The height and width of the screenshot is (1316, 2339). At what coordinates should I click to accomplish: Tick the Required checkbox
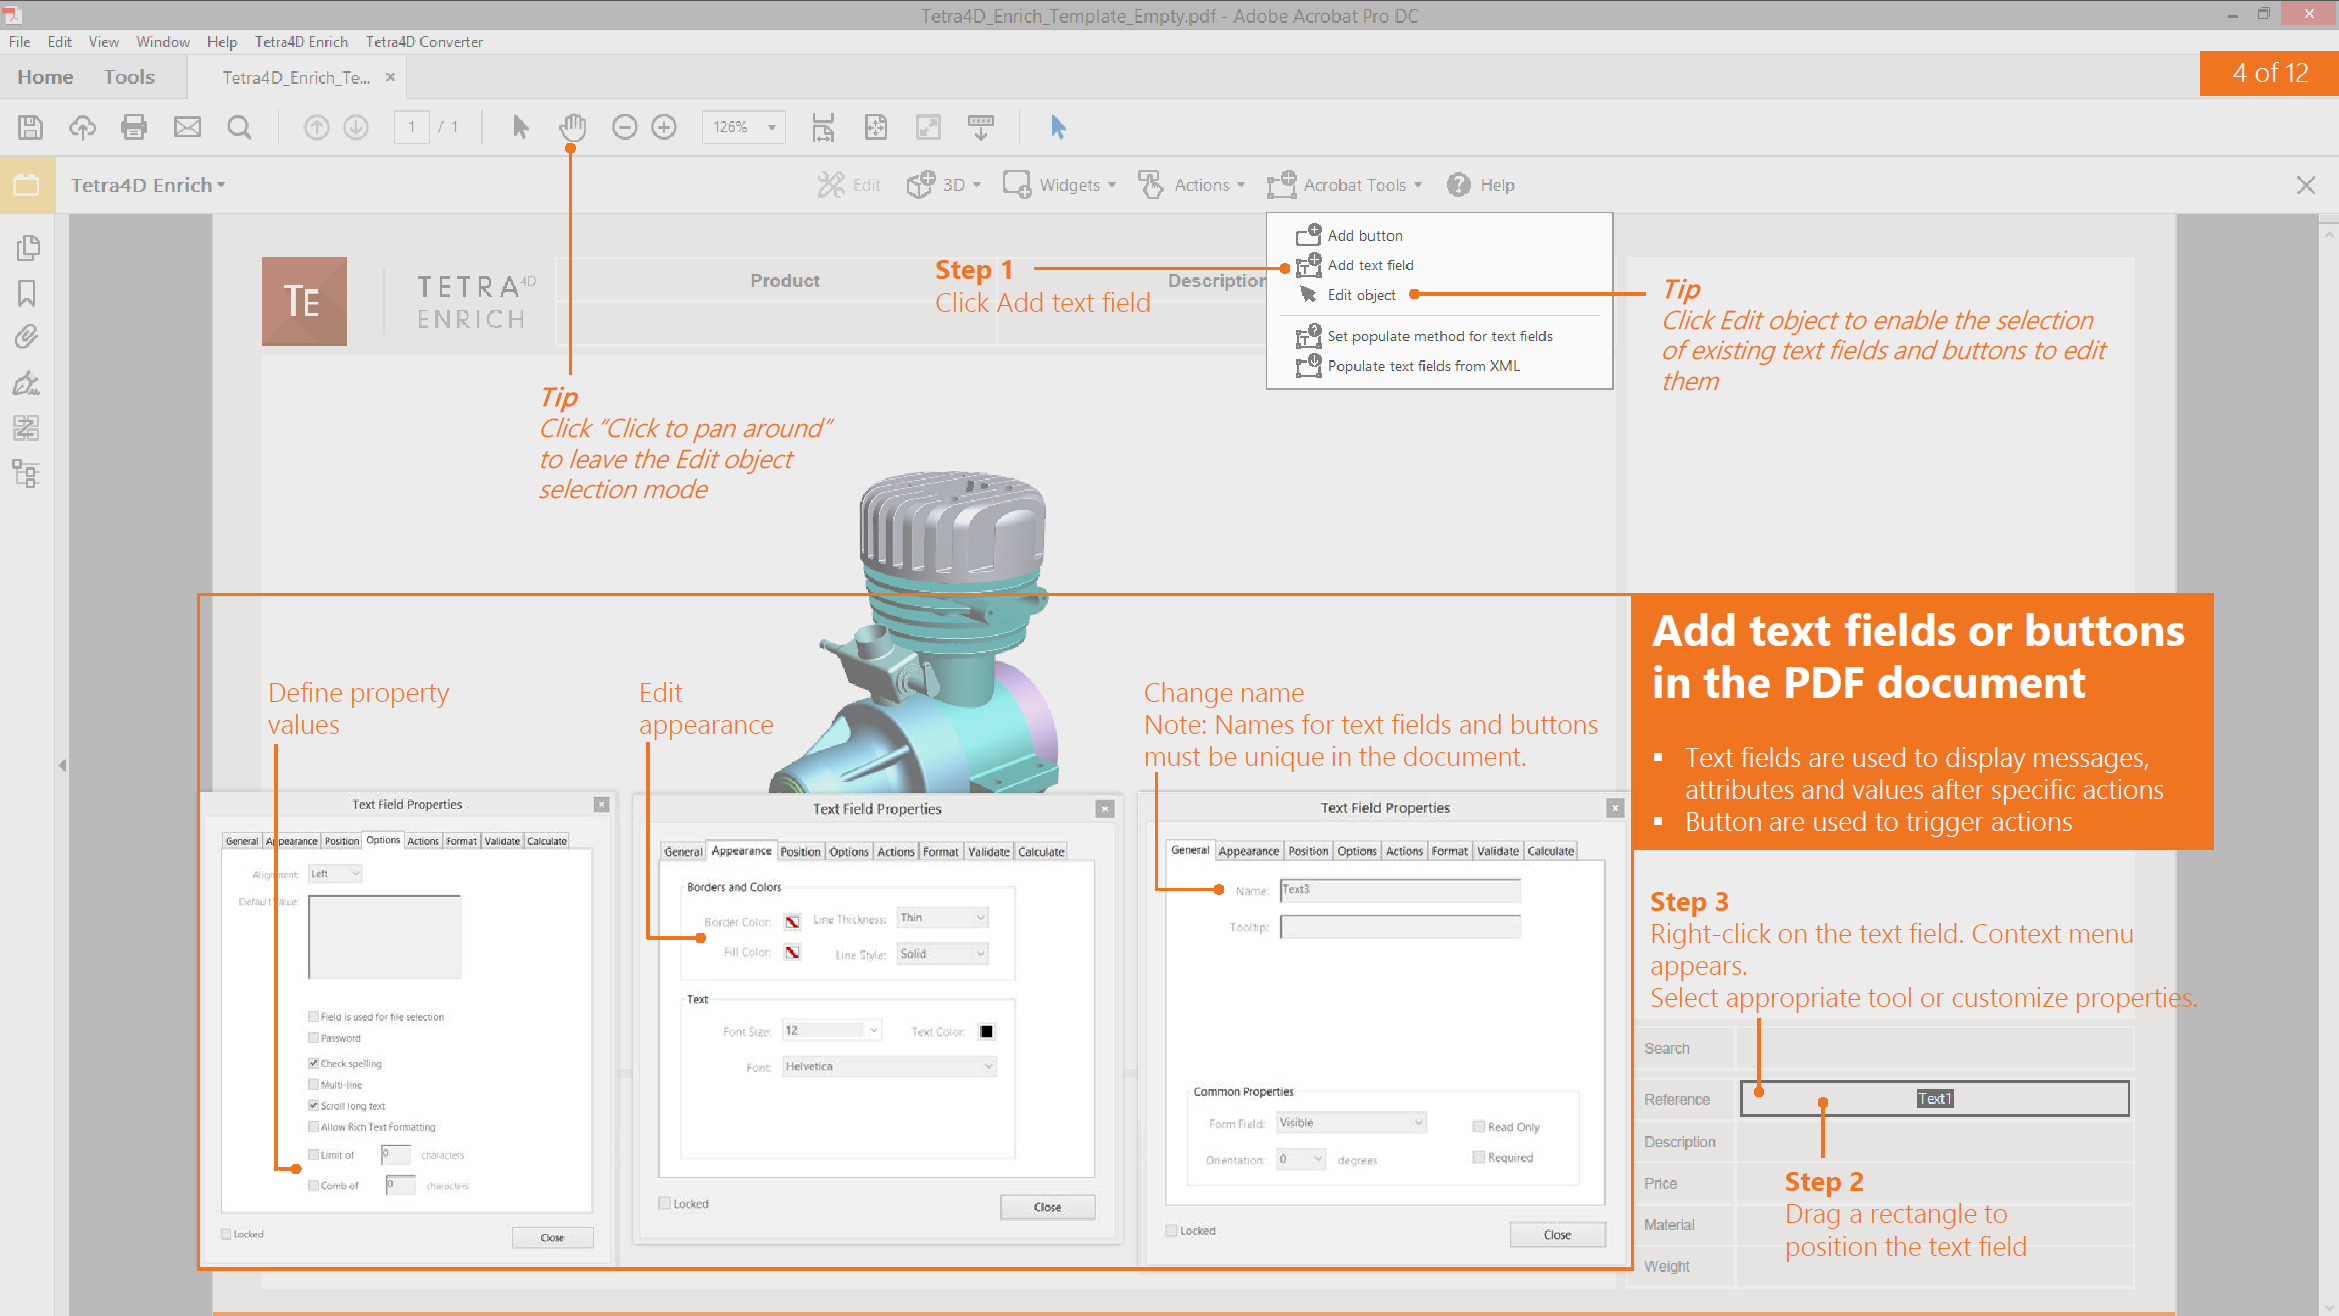click(x=1478, y=1157)
